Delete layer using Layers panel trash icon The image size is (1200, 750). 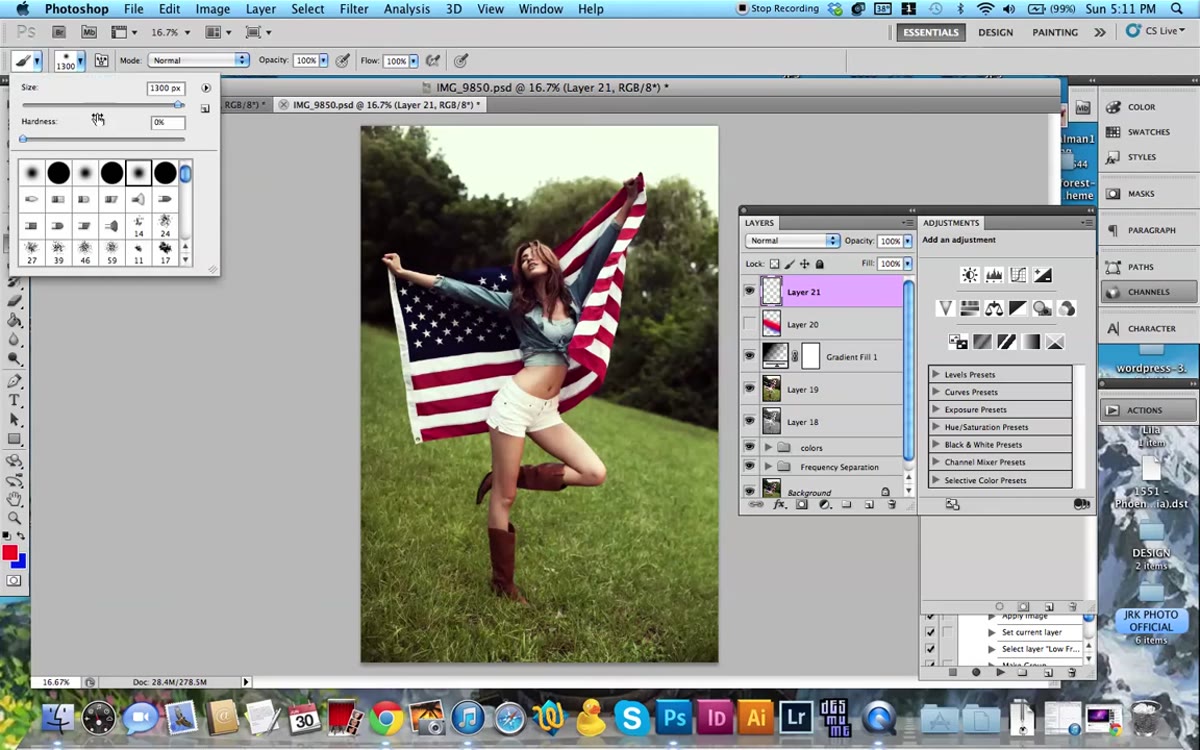891,505
